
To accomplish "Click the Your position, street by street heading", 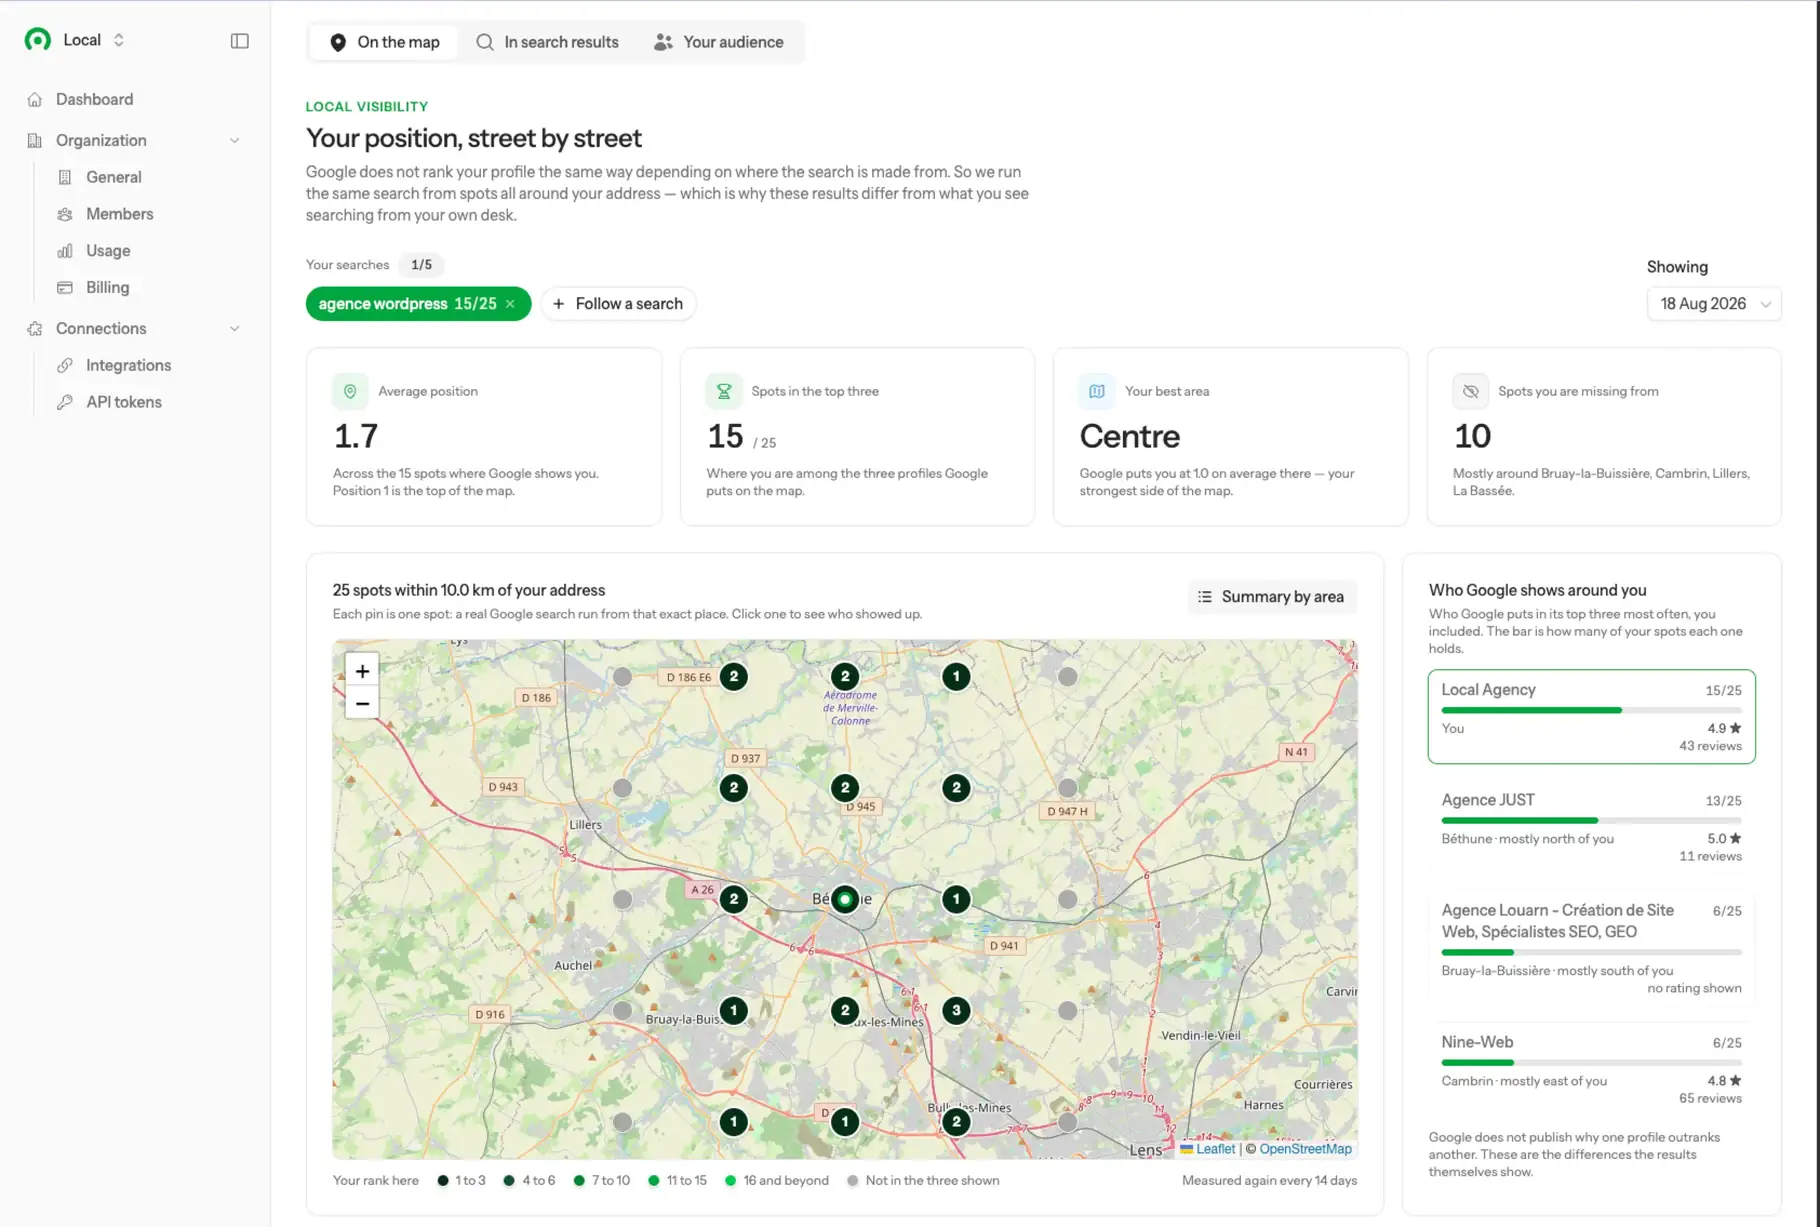I will (474, 138).
